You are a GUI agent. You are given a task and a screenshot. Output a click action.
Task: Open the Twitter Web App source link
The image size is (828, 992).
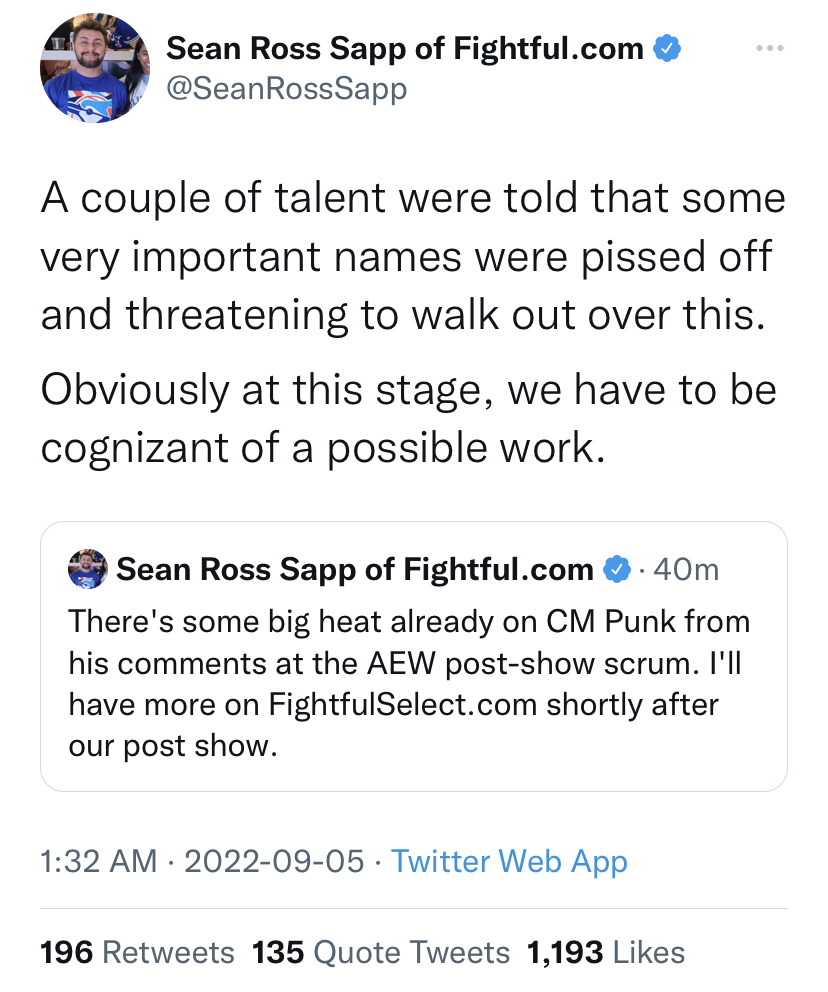click(509, 861)
